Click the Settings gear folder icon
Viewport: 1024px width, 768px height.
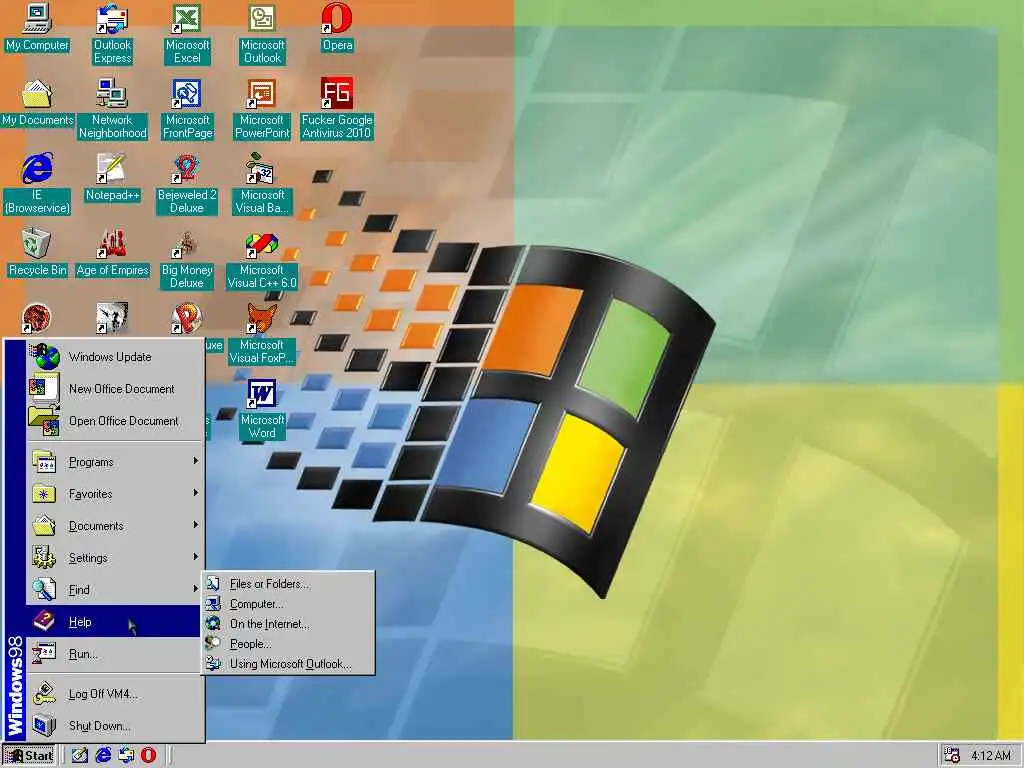point(44,558)
